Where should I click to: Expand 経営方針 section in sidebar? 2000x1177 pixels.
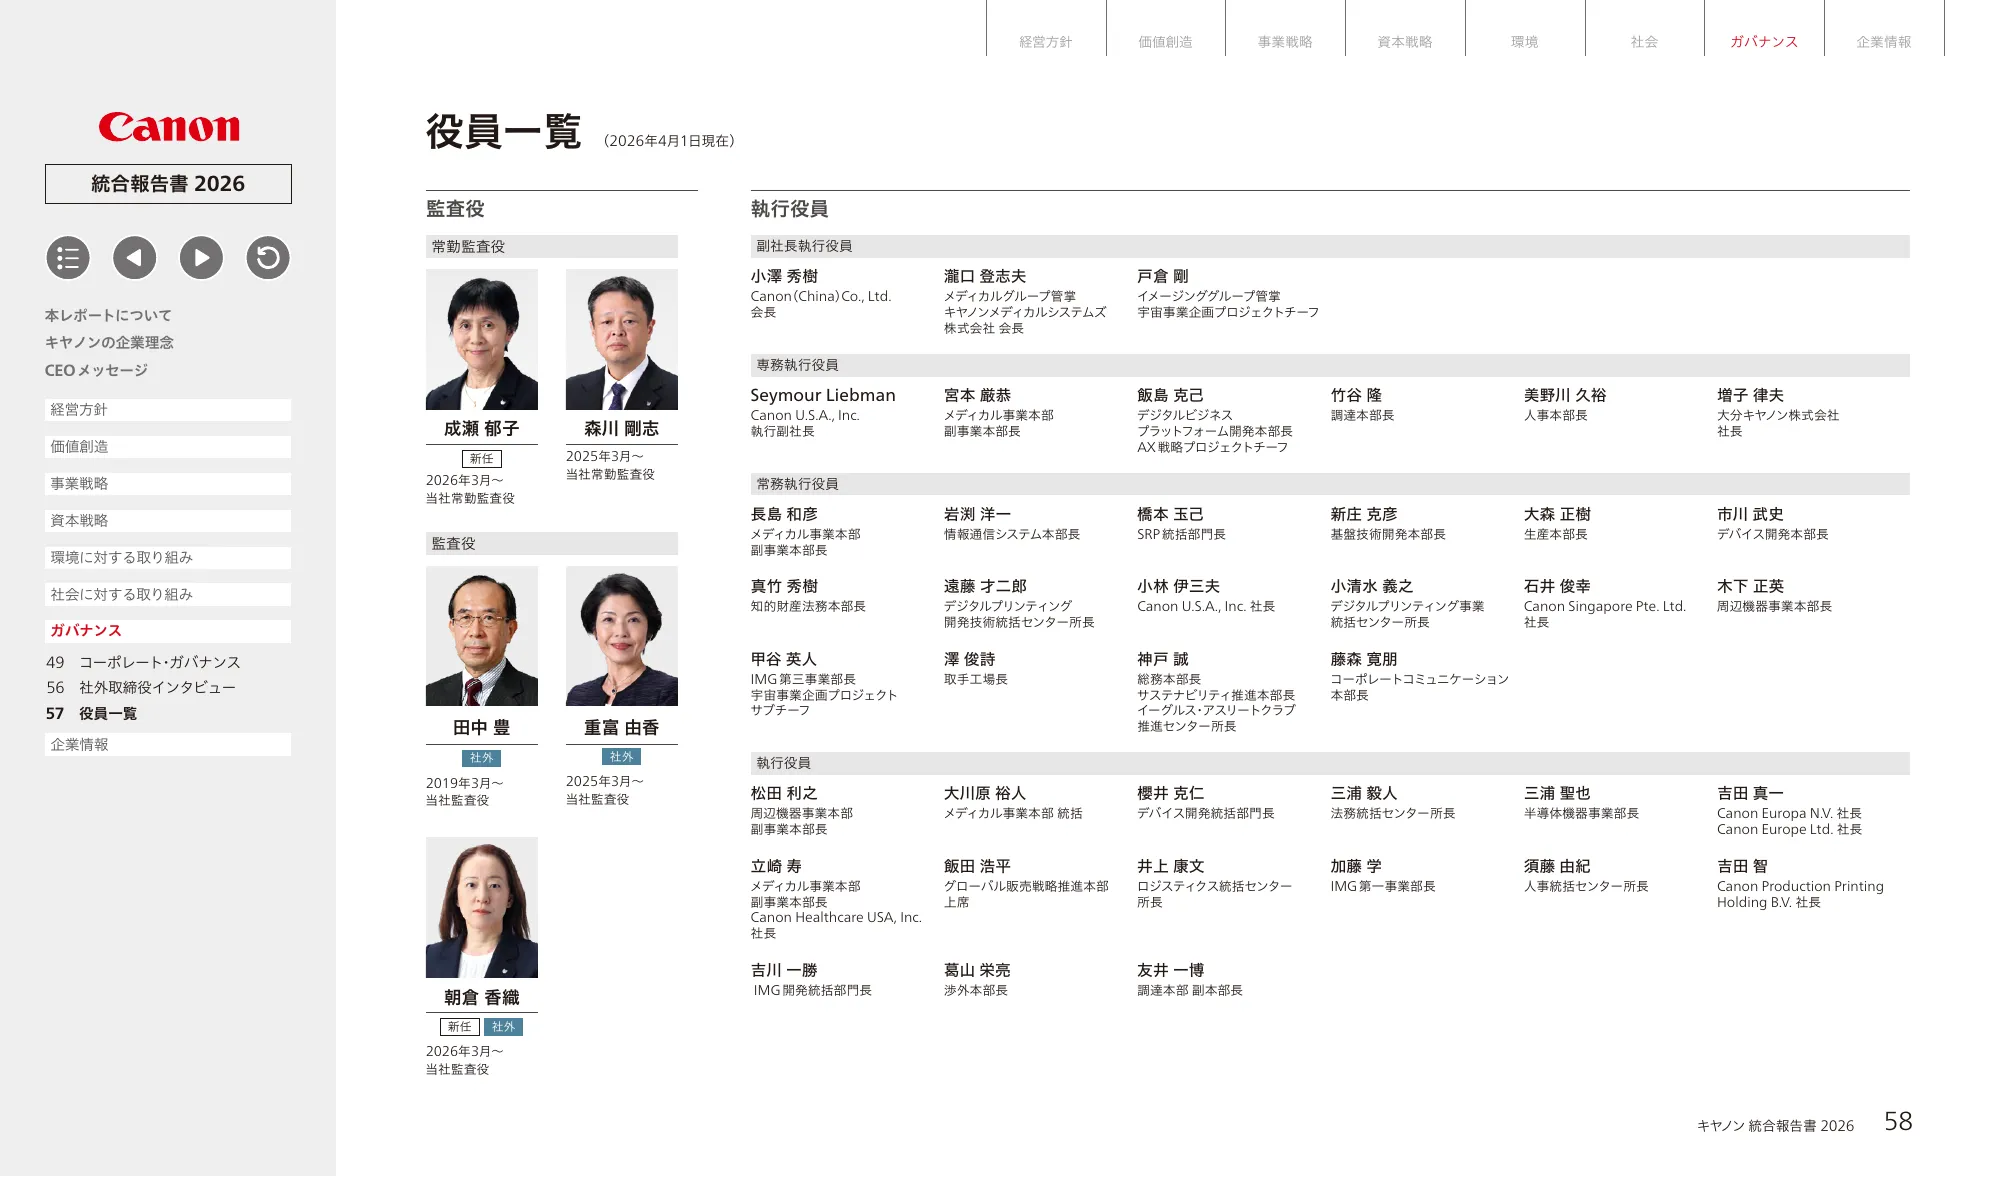coord(168,410)
